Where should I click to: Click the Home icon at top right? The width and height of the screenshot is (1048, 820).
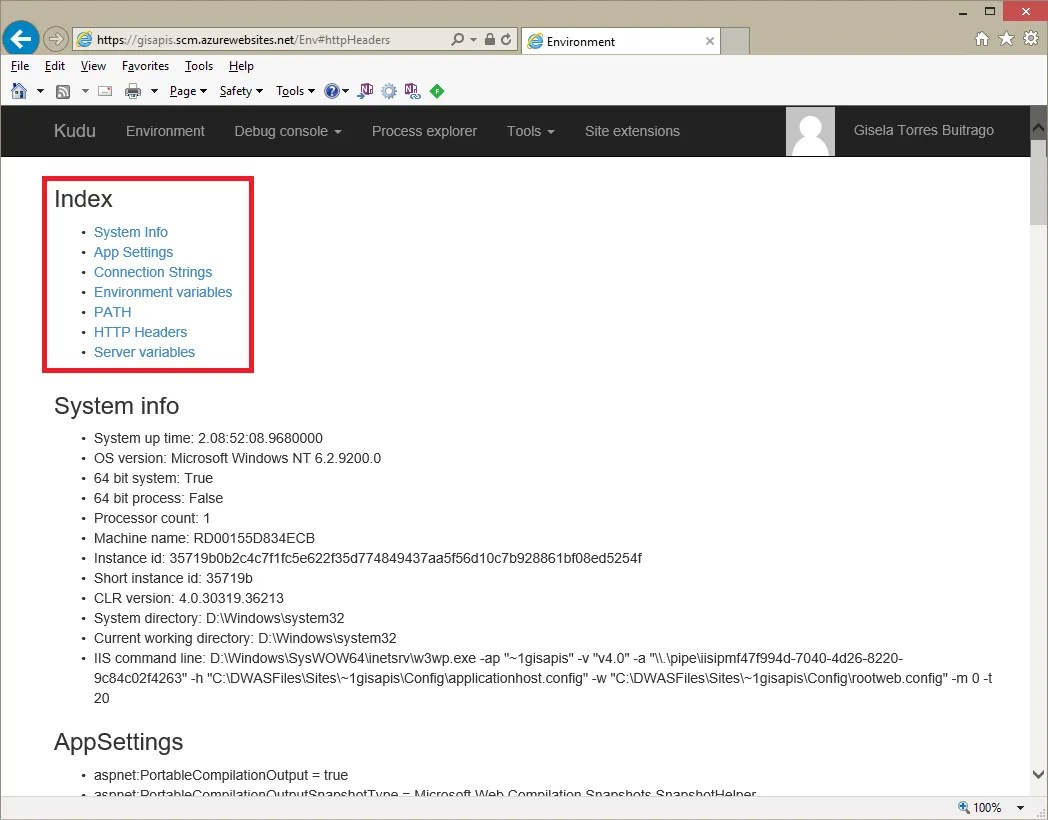coord(982,39)
